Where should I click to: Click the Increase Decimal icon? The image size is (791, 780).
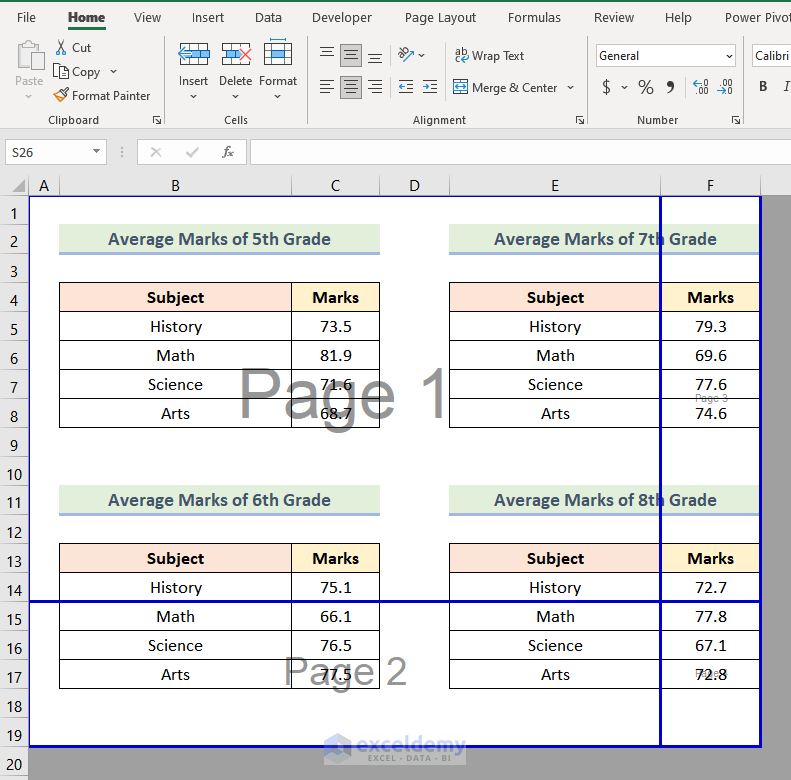700,87
